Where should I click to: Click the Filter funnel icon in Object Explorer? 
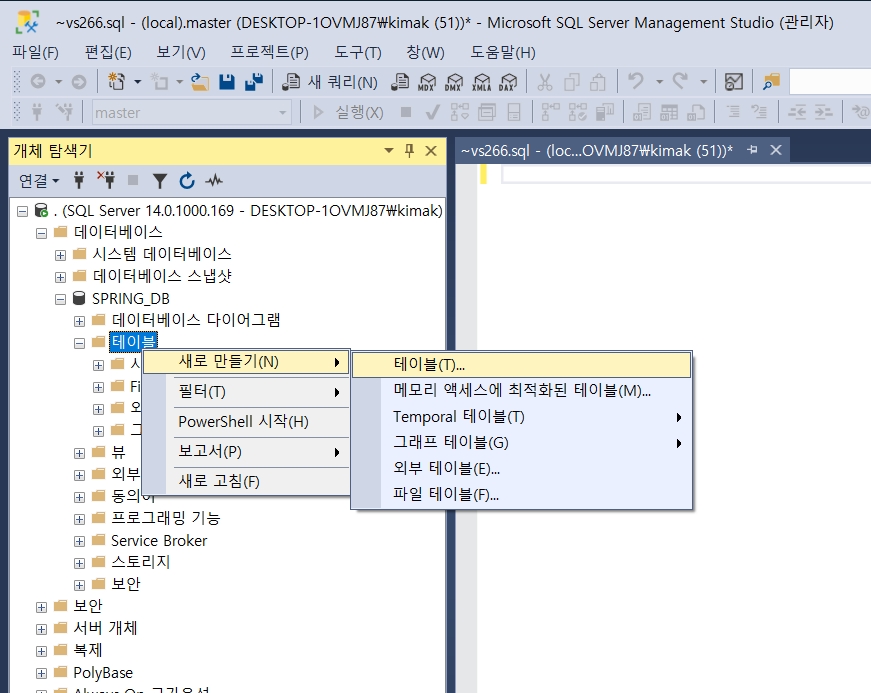coord(160,180)
